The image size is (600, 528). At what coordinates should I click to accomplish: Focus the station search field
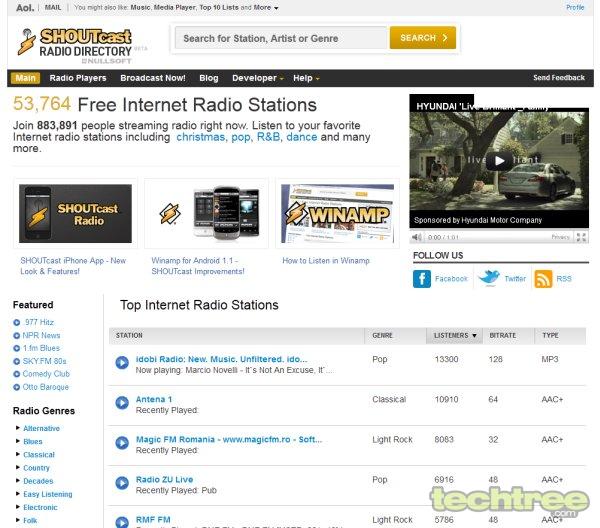pyautogui.click(x=281, y=38)
